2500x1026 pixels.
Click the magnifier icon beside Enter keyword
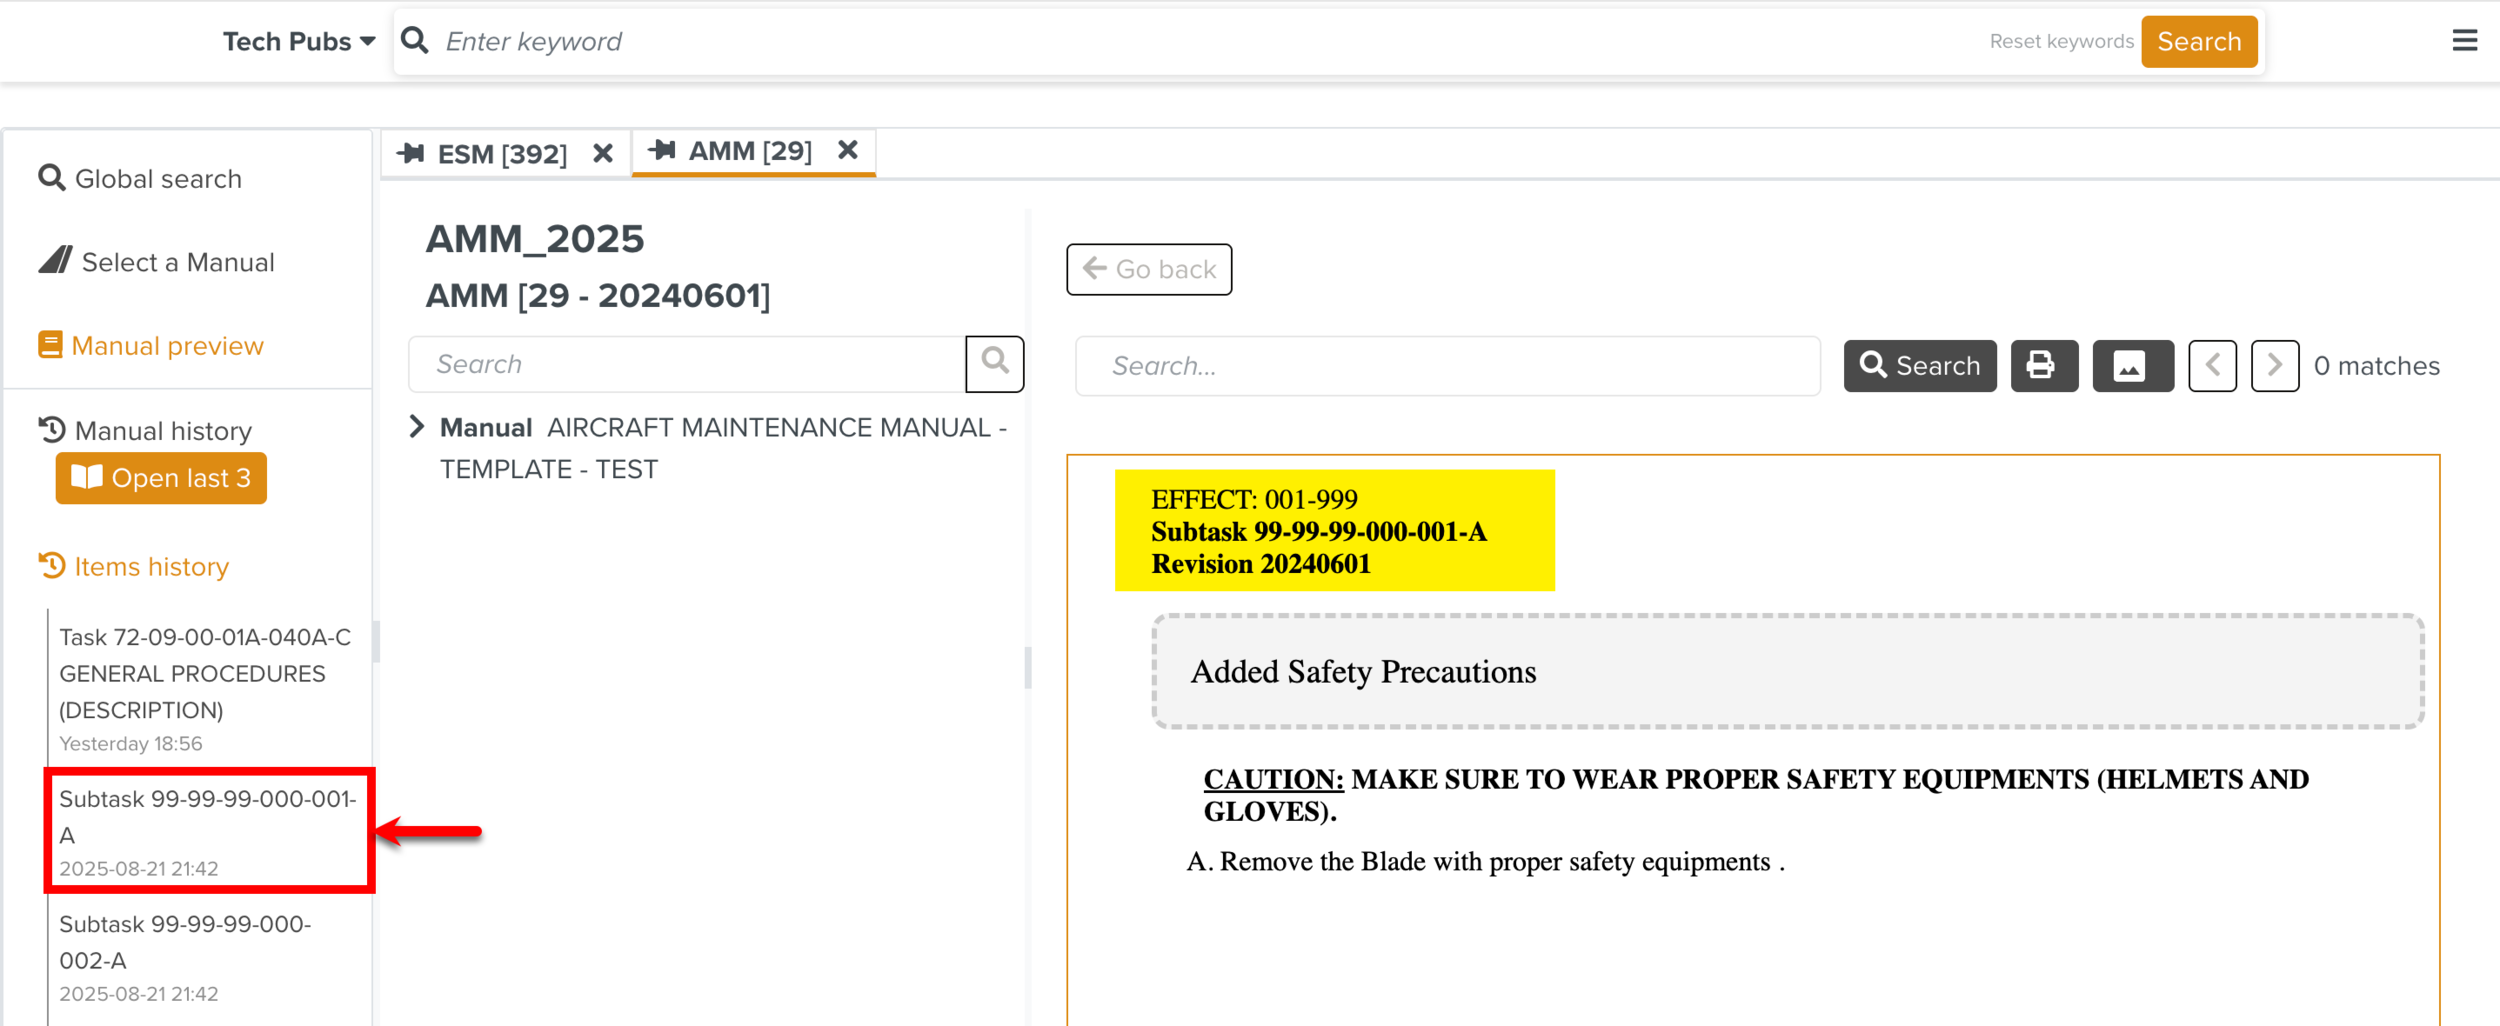point(414,41)
